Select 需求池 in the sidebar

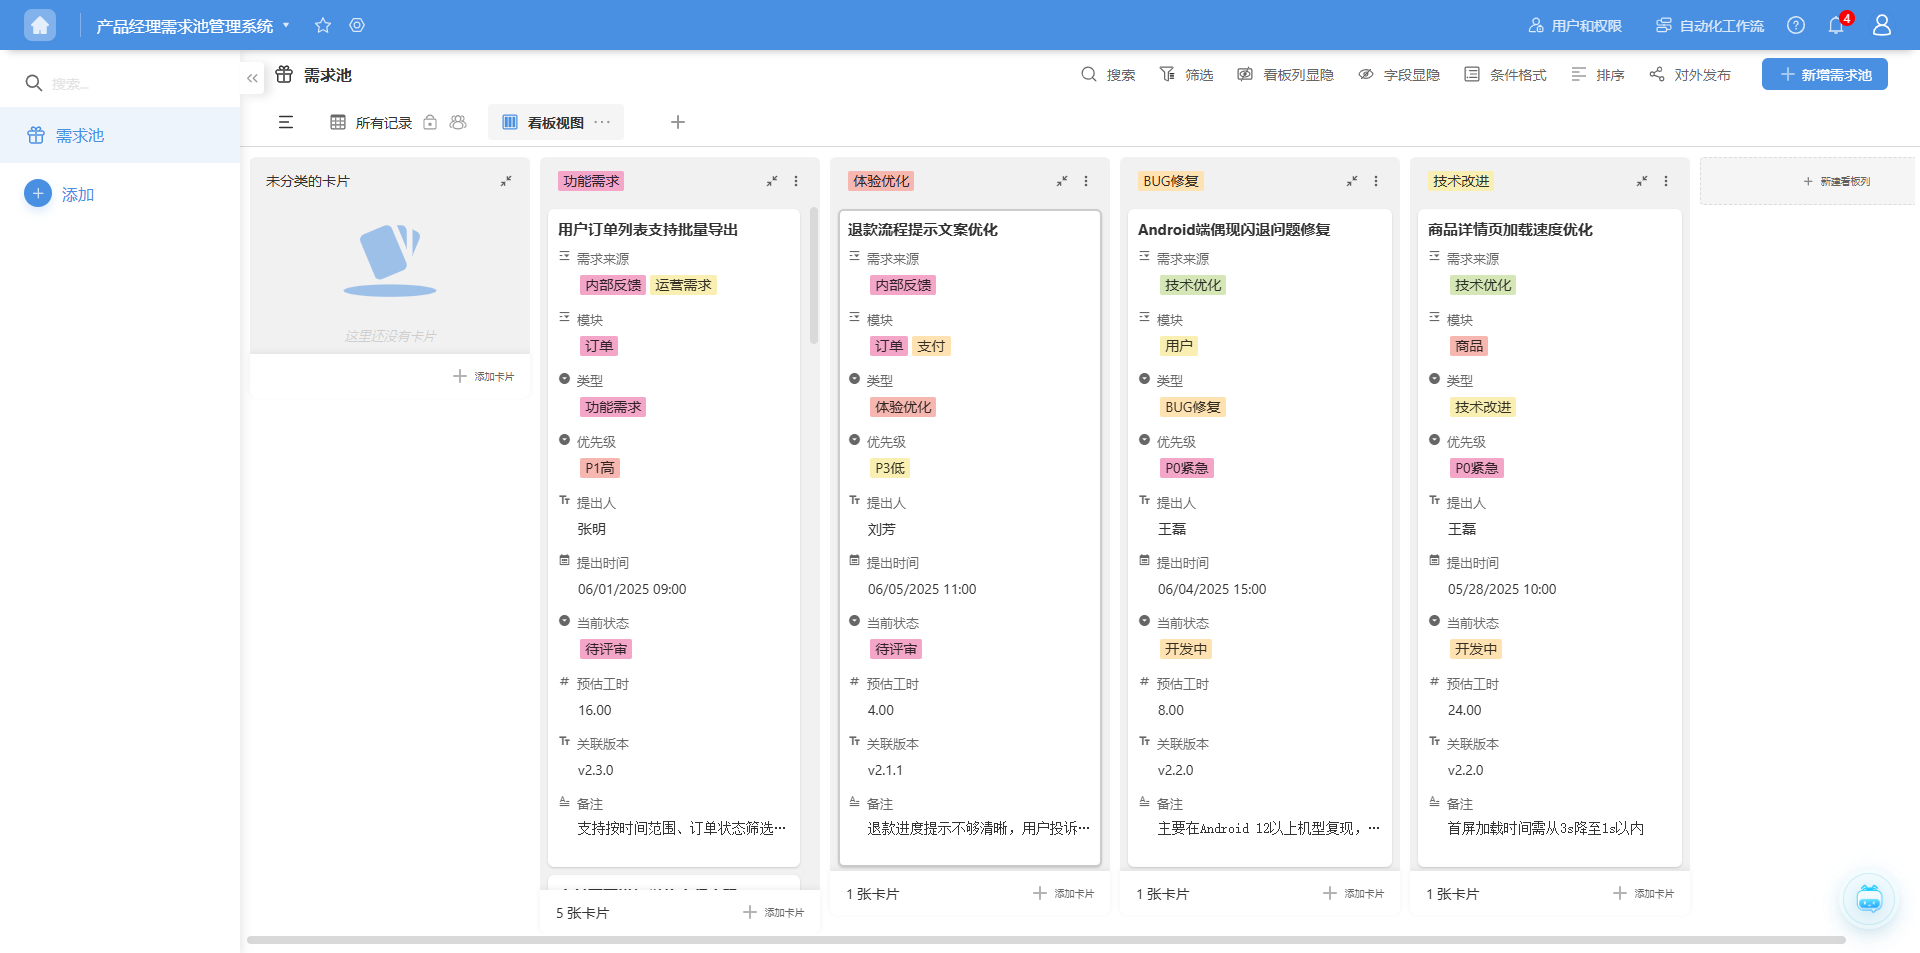tap(120, 135)
